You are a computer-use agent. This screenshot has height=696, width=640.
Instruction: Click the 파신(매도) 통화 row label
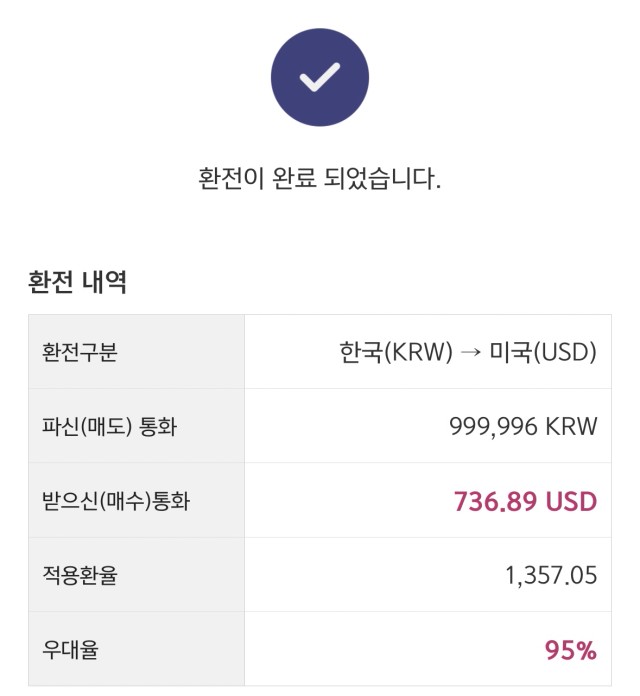click(109, 427)
